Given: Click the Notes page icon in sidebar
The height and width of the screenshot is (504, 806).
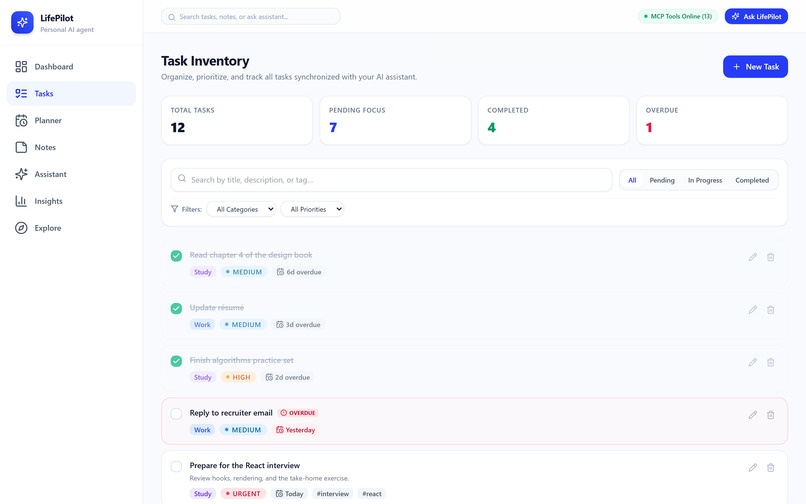Looking at the screenshot, I should tap(21, 147).
